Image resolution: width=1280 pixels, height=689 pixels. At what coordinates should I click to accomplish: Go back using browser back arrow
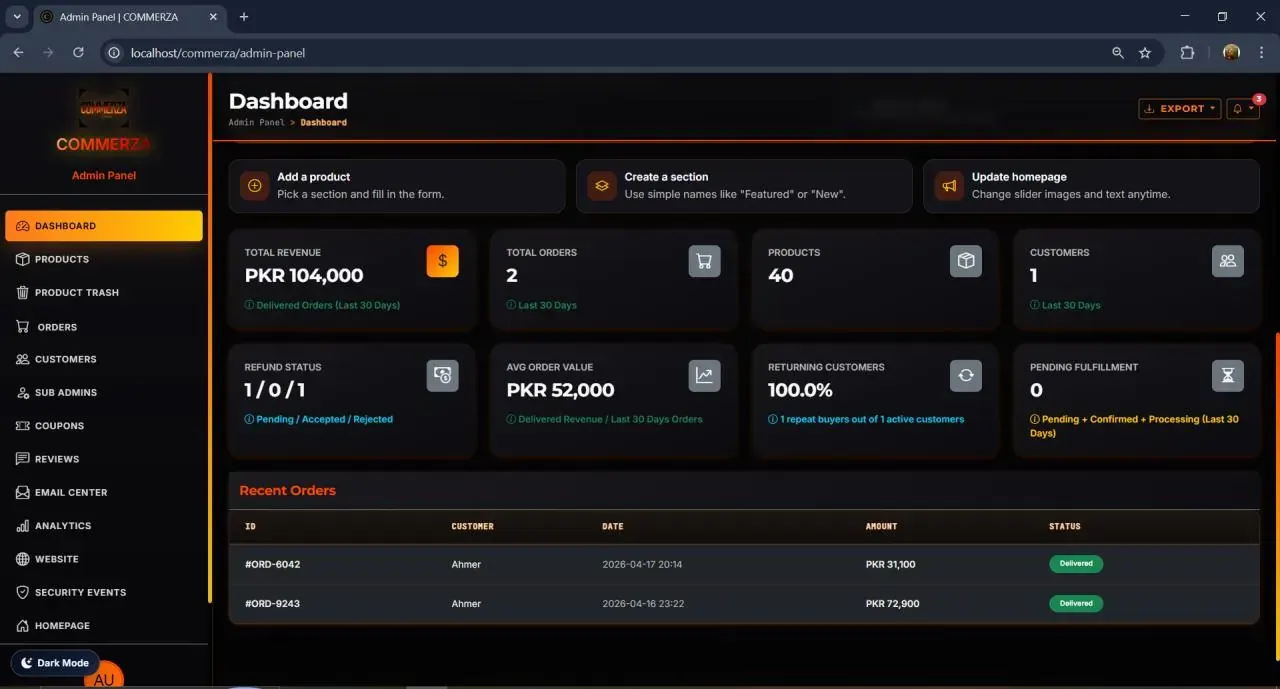18,53
